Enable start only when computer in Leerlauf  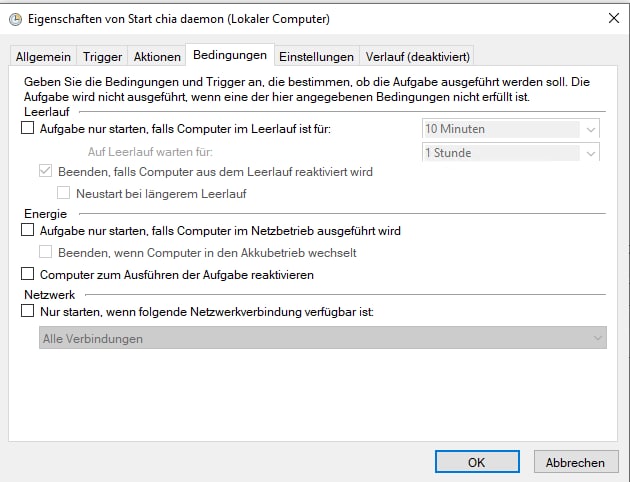click(27, 128)
